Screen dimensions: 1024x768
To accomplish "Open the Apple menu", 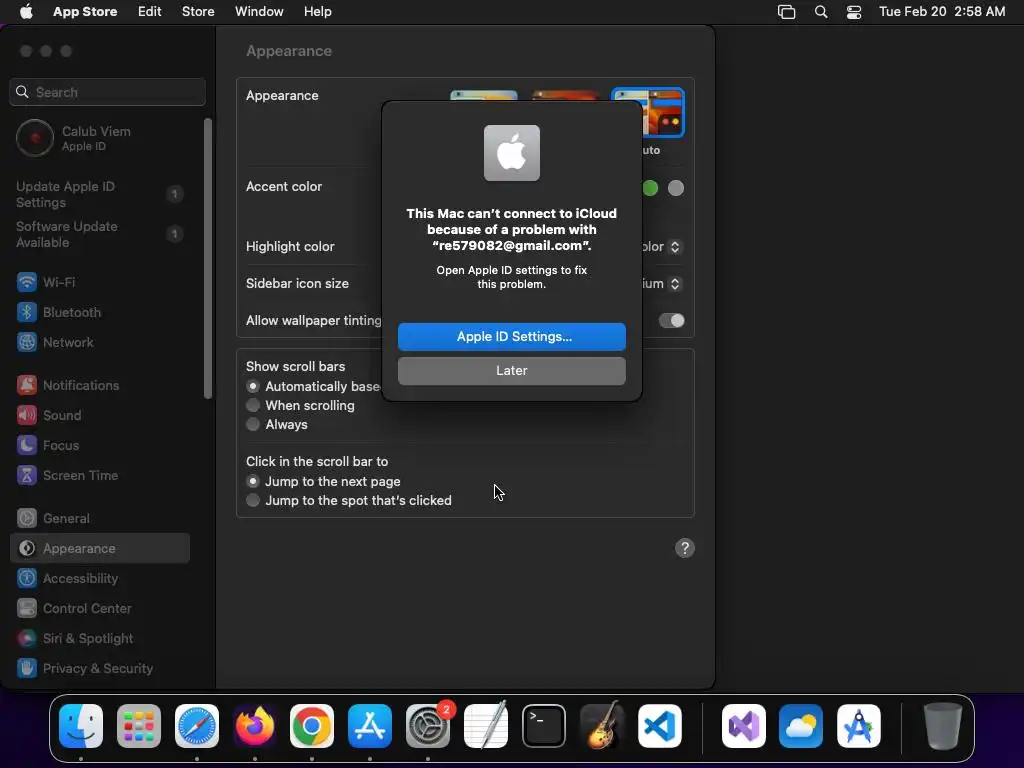I will pos(26,12).
